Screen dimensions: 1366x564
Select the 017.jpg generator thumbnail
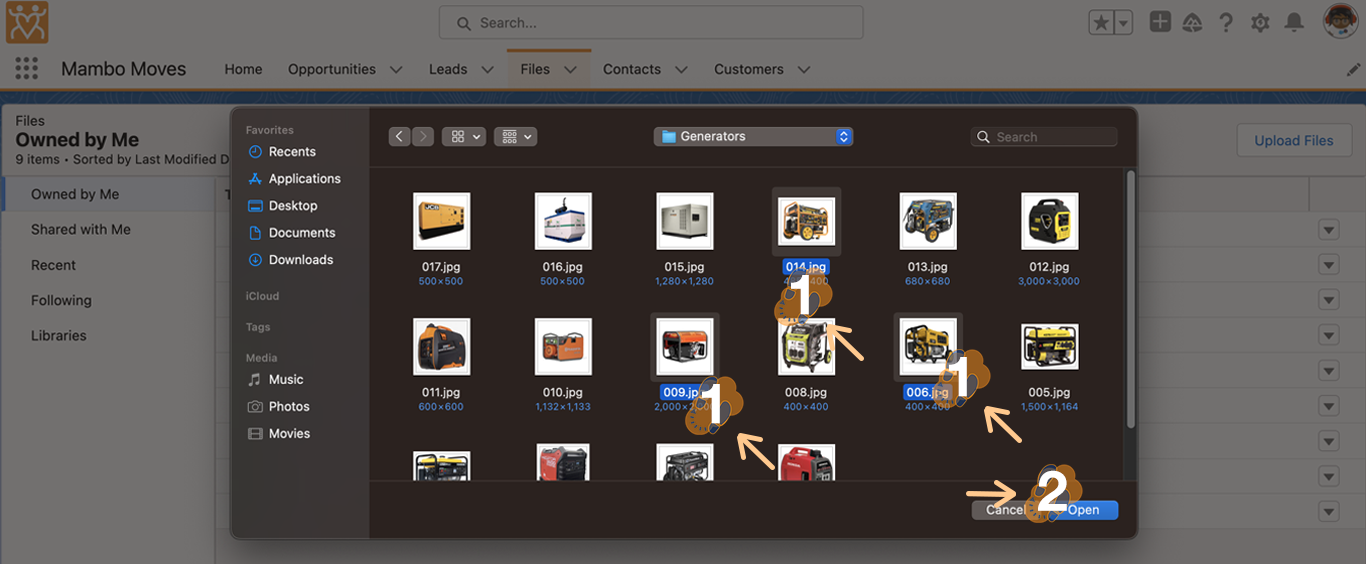441,221
